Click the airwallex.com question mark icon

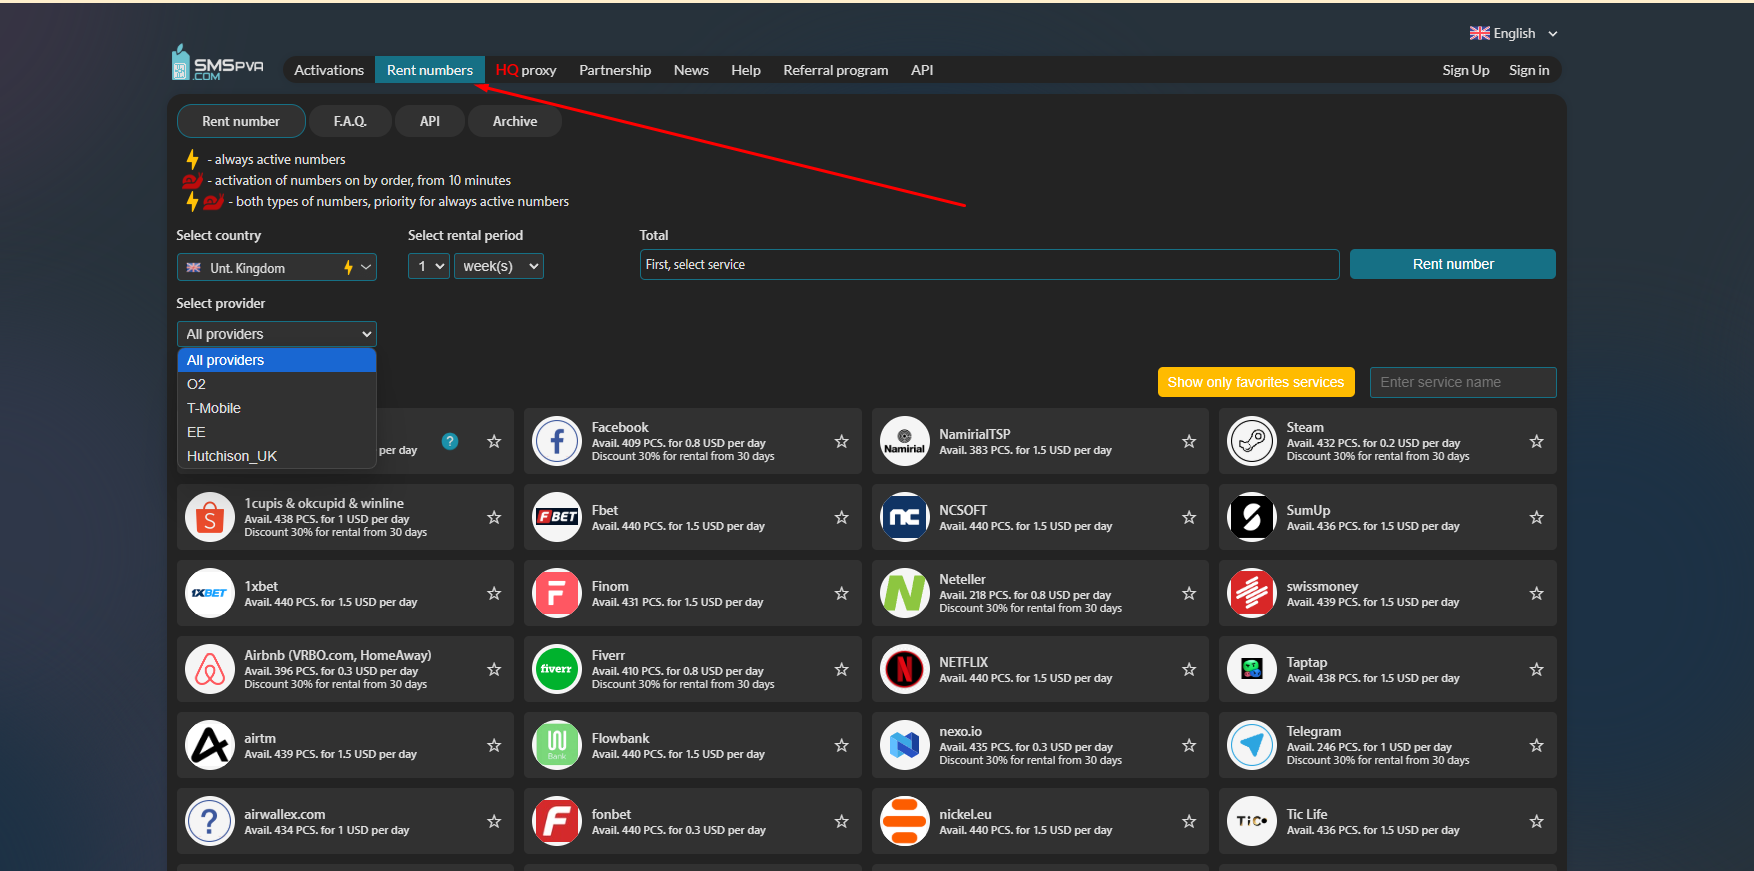[x=210, y=821]
